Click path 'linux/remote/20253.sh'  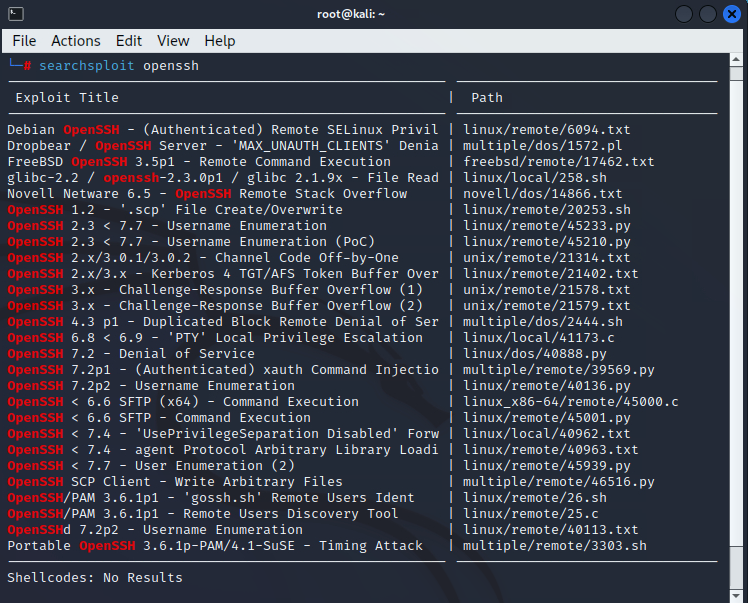pos(546,209)
